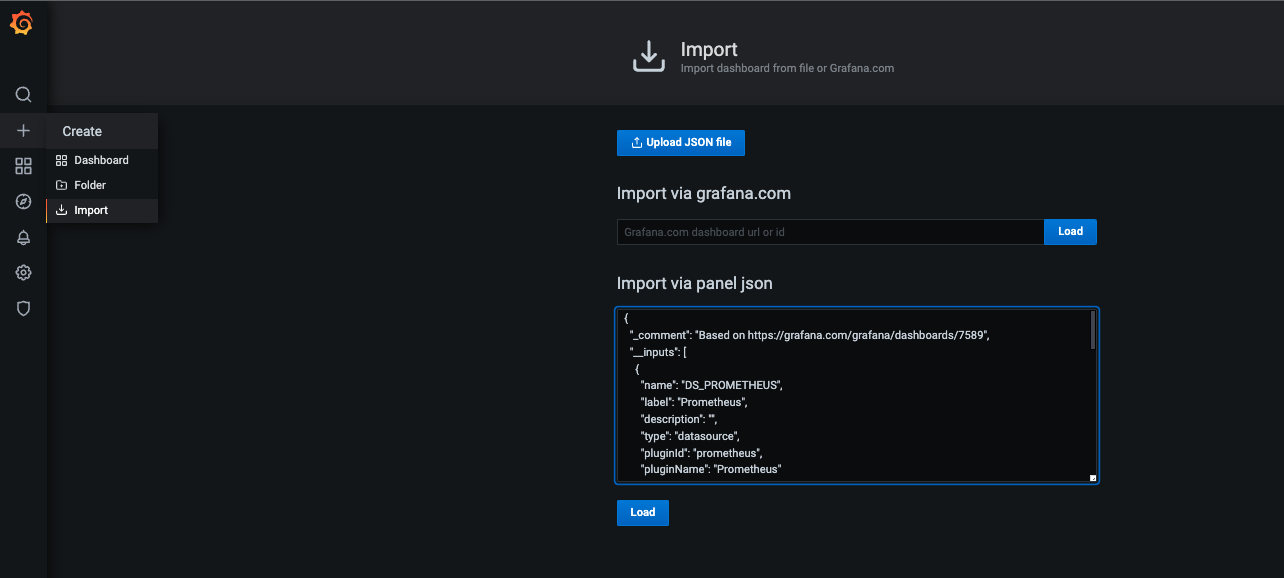Screen dimensions: 1284x578
Task: Click the json text area scrollbar
Action: coord(1093,330)
